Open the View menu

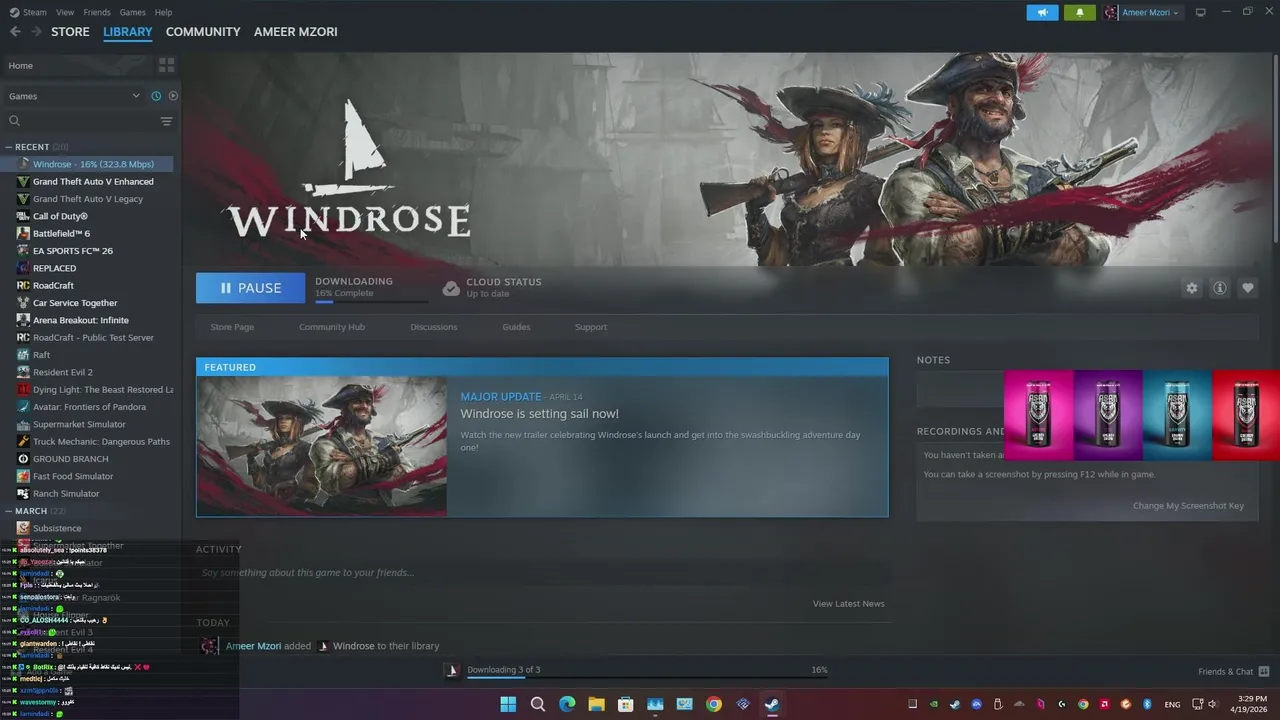(x=65, y=12)
